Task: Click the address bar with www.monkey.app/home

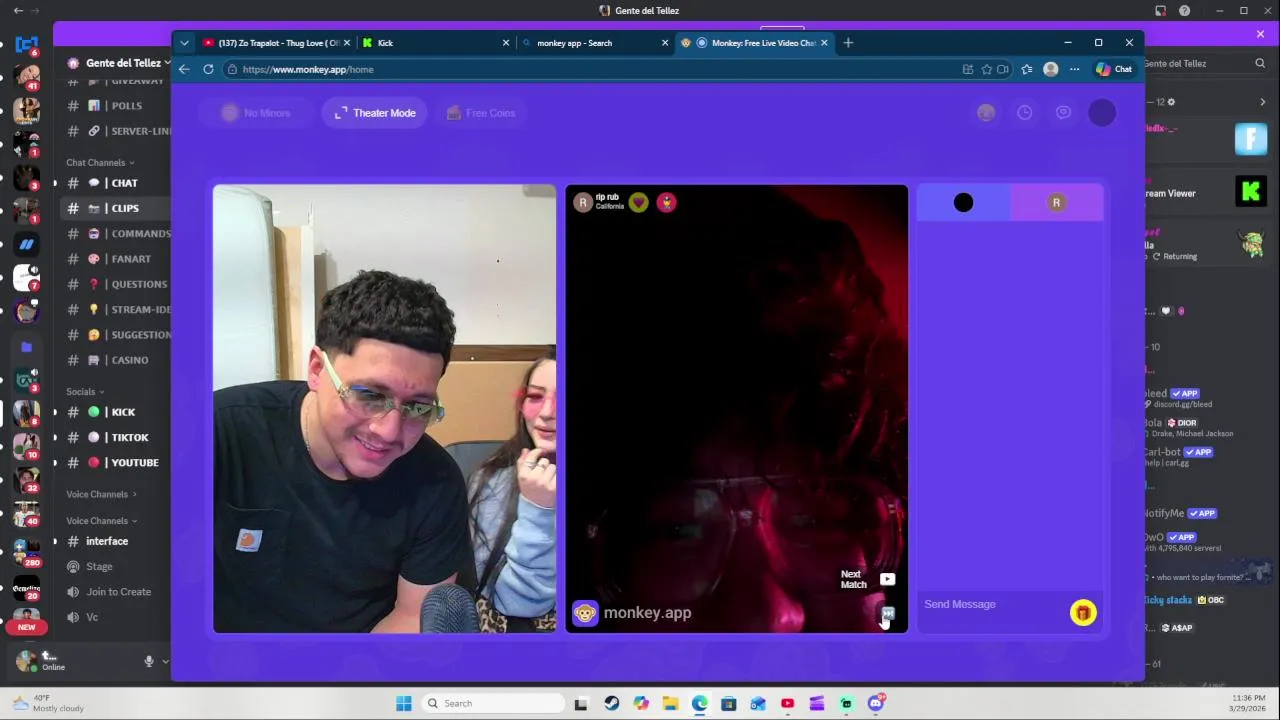Action: (x=590, y=69)
